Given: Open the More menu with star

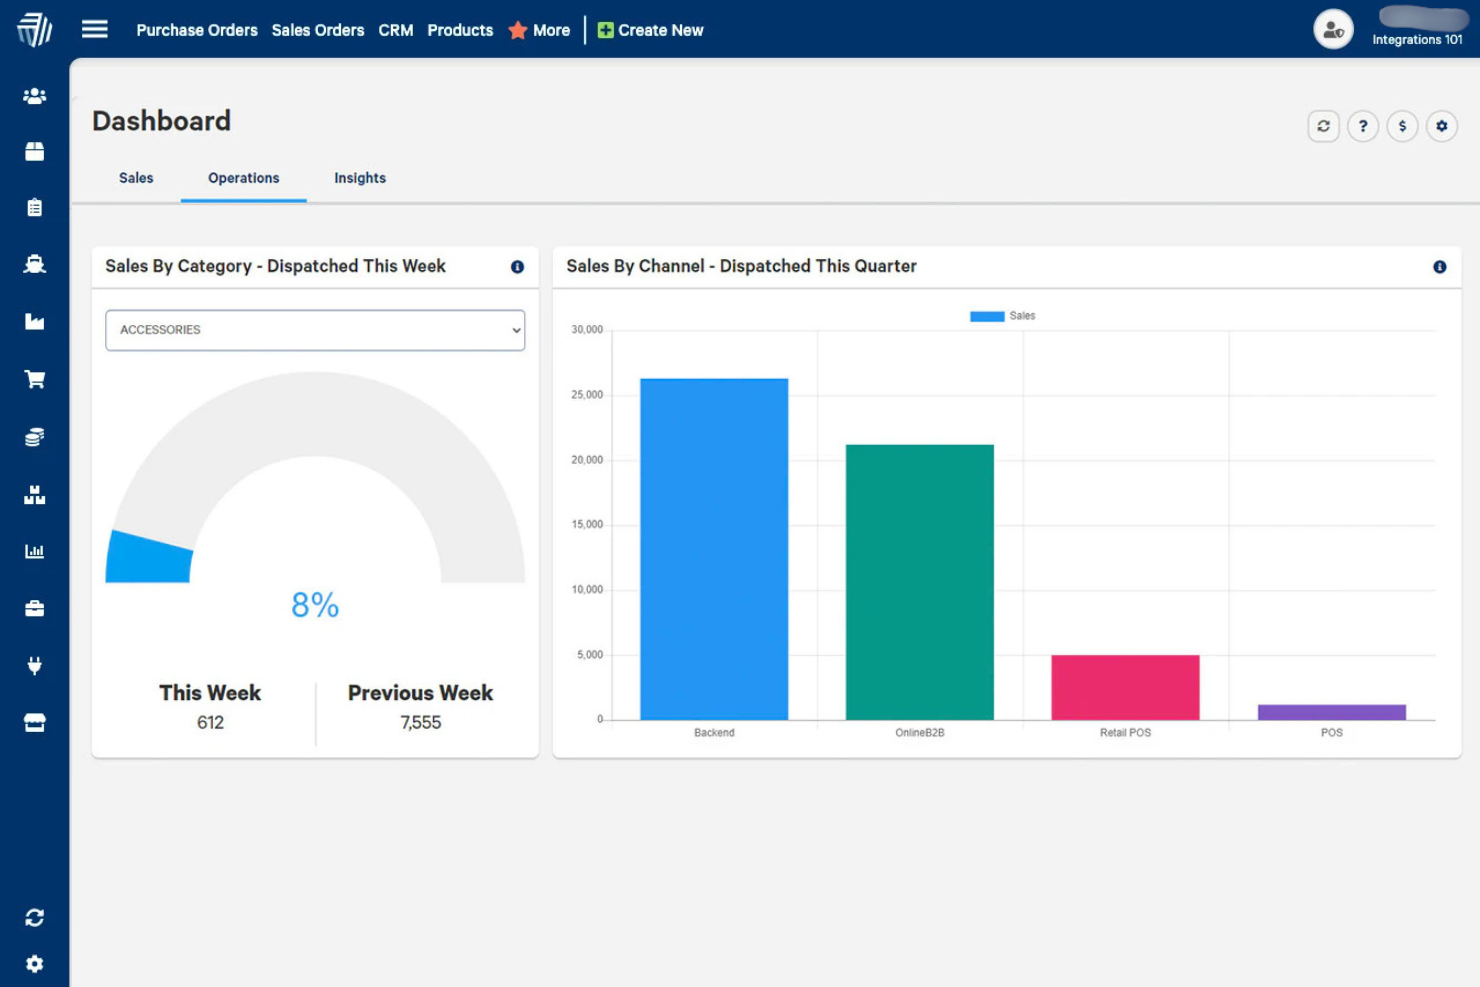Looking at the screenshot, I should coord(540,30).
